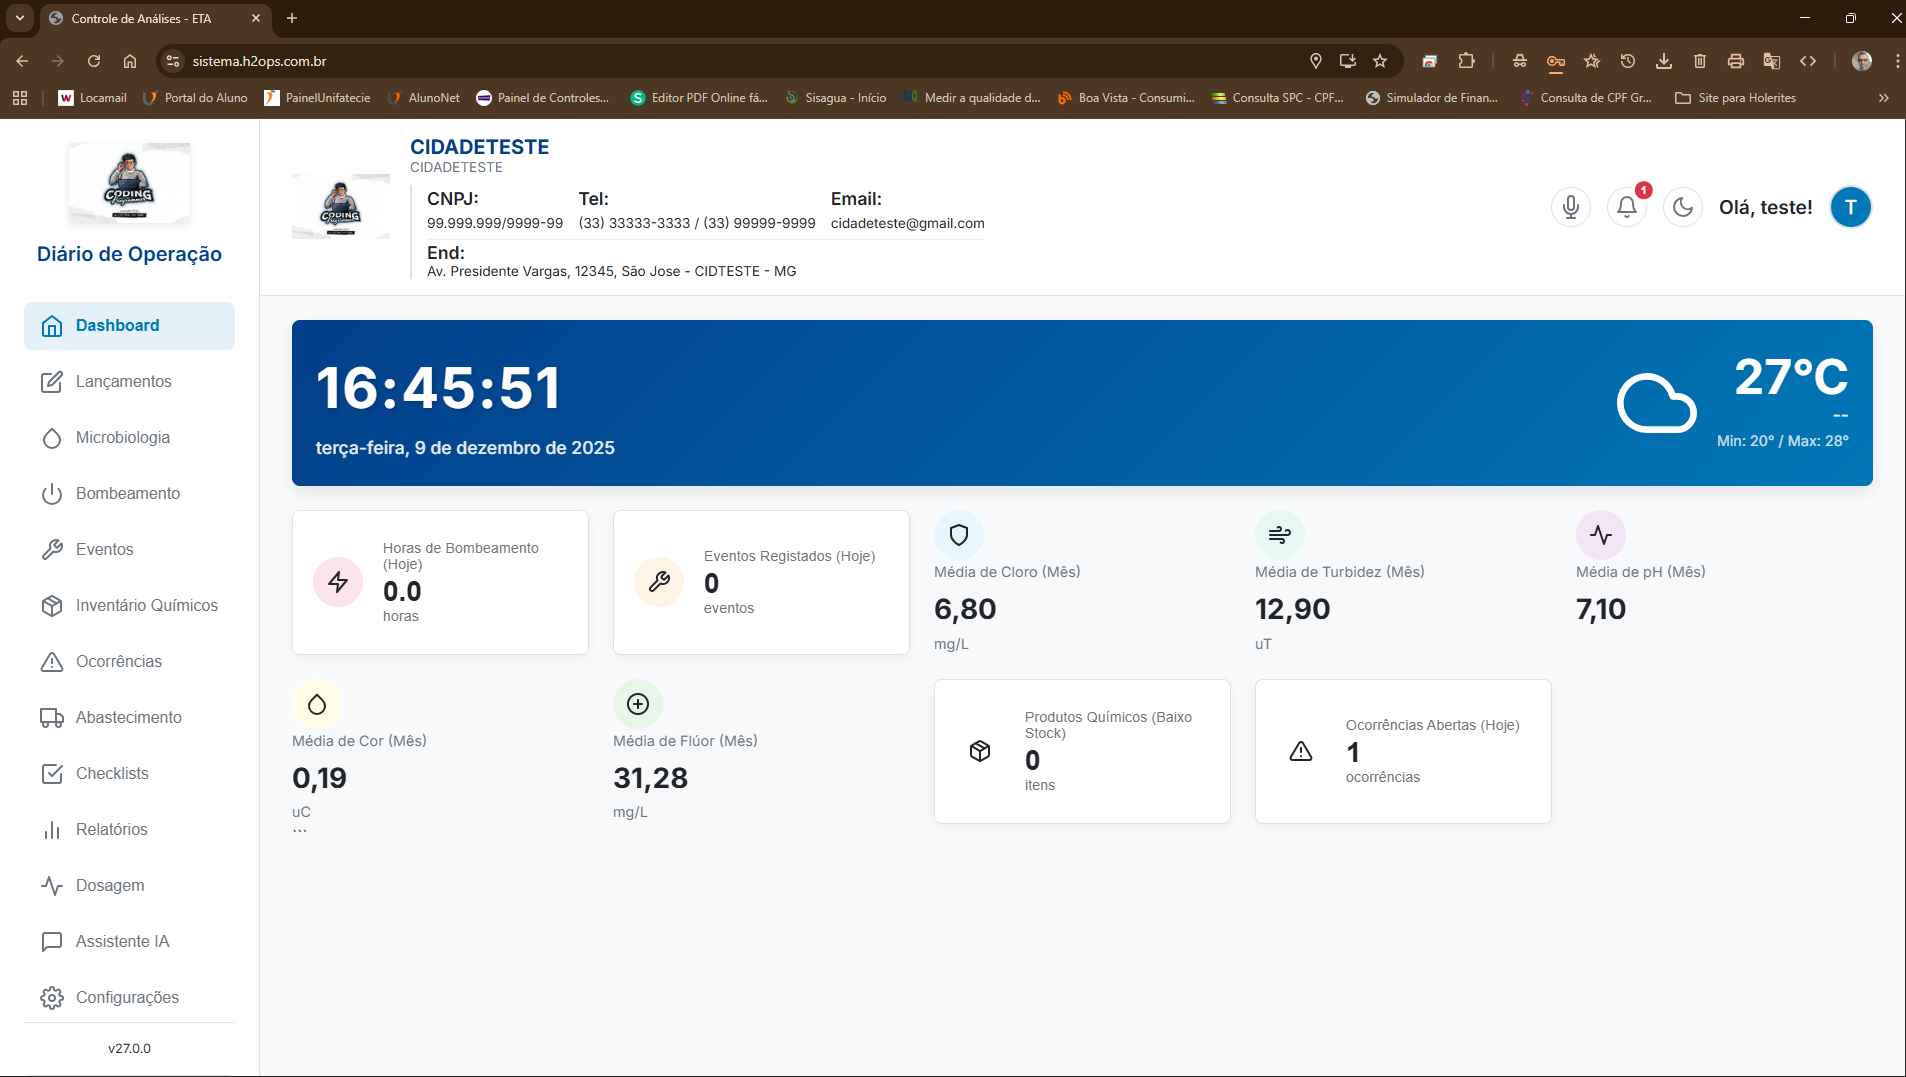Screen dimensions: 1906x1077
Task: Click the user avatar T button
Action: (x=1852, y=207)
